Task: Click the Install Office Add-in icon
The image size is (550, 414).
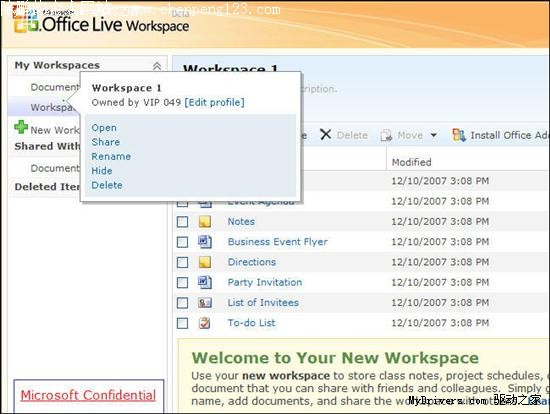Action: click(459, 135)
